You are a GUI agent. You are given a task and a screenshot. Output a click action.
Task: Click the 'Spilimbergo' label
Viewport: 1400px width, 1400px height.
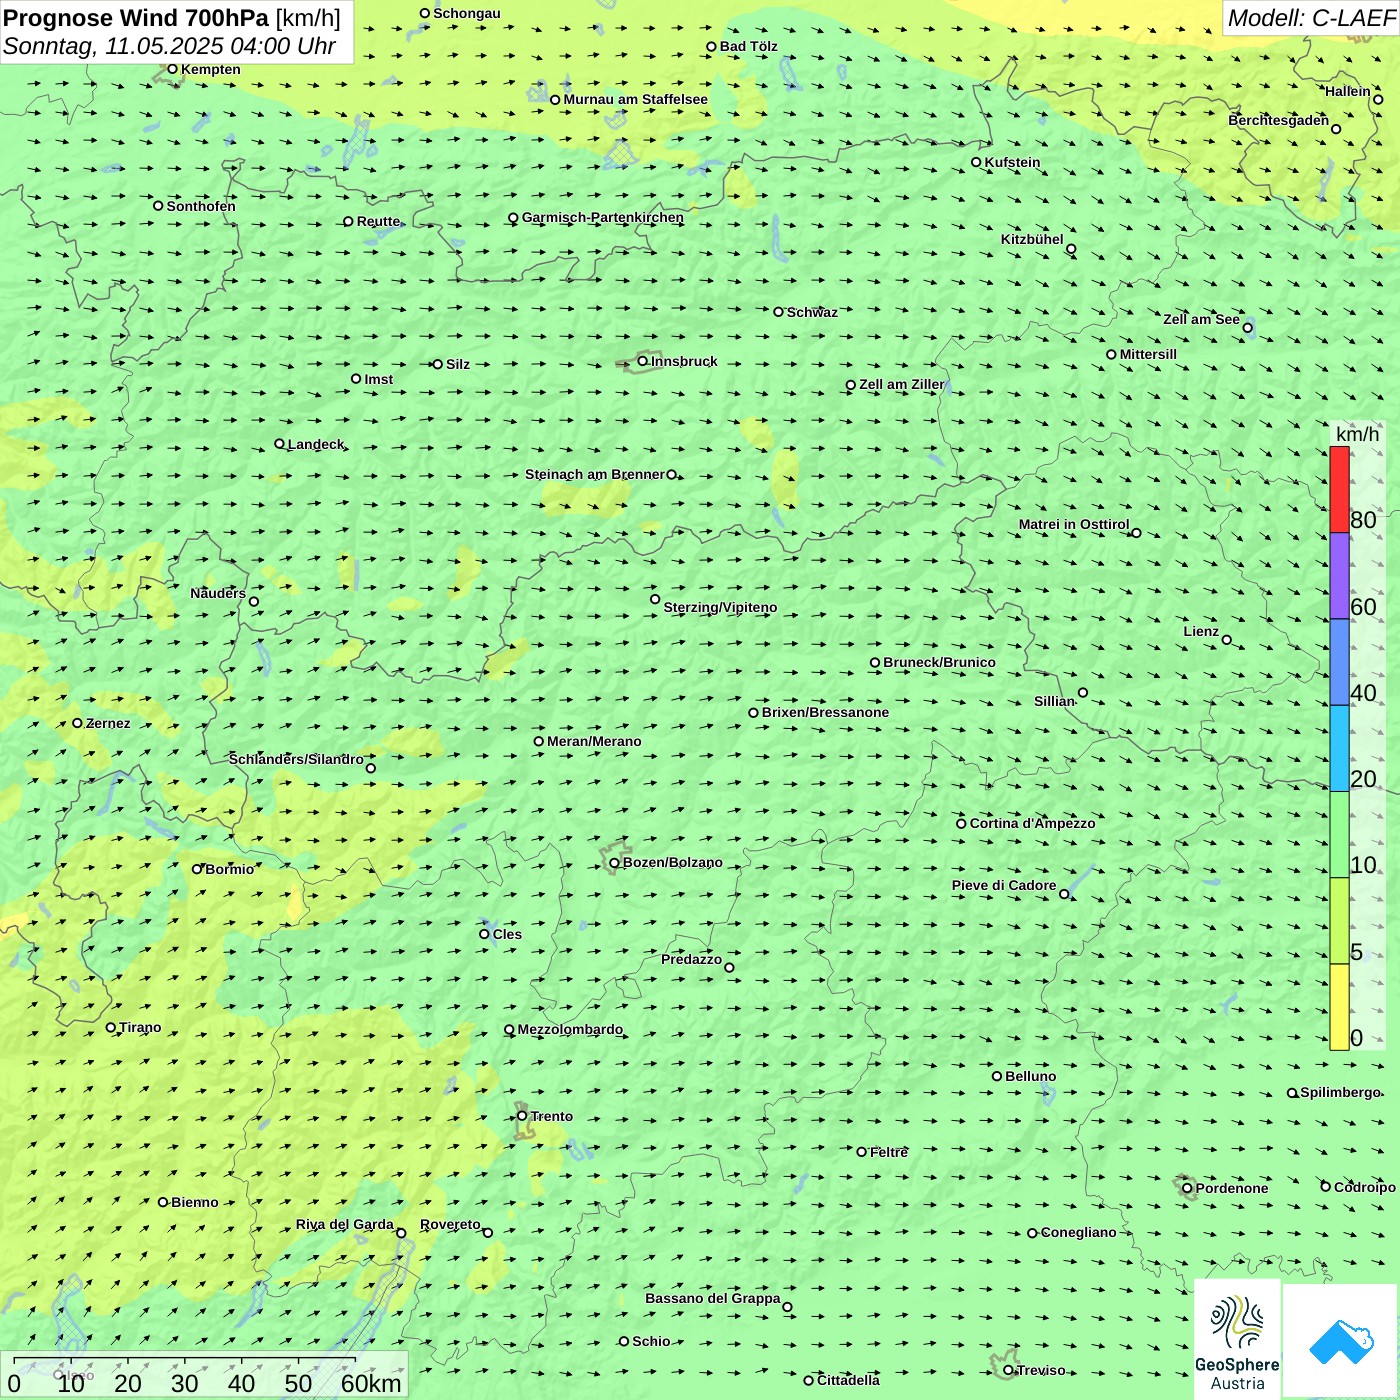coord(1340,1092)
